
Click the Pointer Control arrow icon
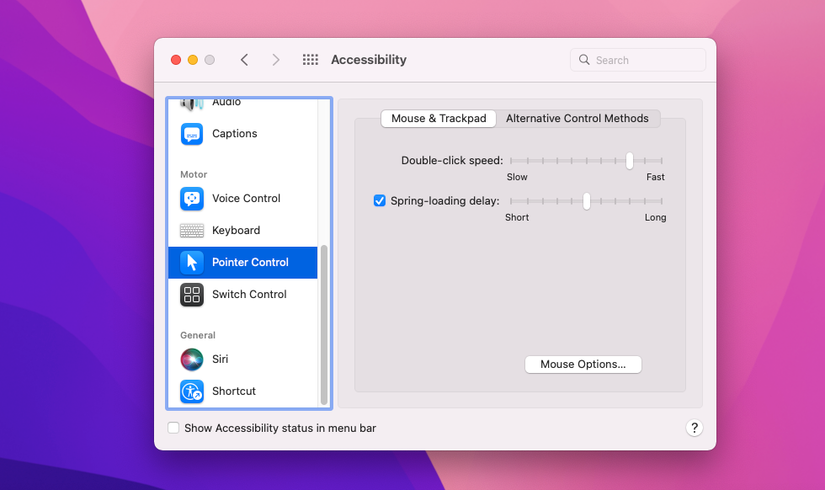pyautogui.click(x=192, y=262)
